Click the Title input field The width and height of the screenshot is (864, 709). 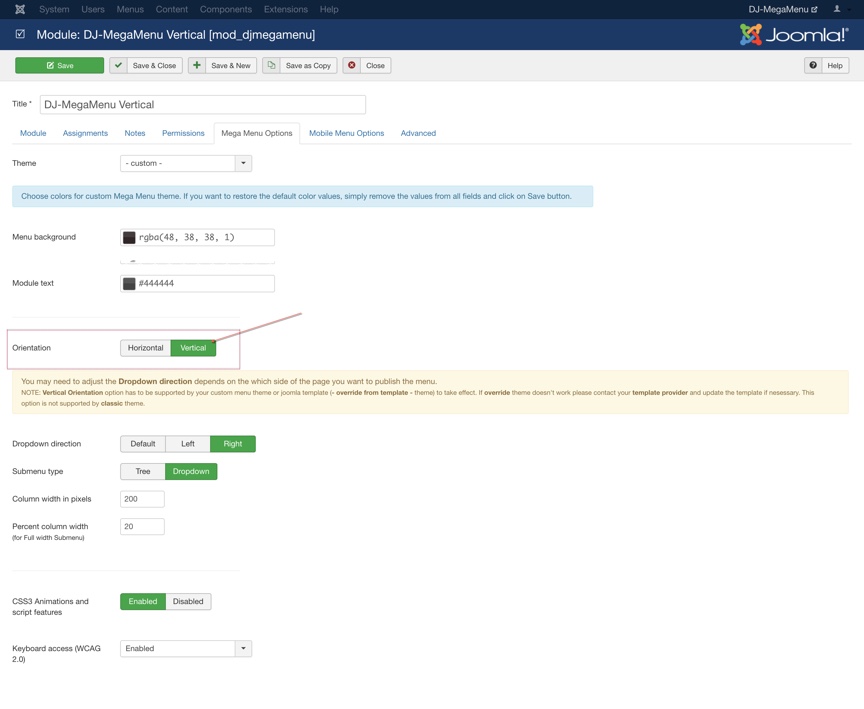pos(203,105)
